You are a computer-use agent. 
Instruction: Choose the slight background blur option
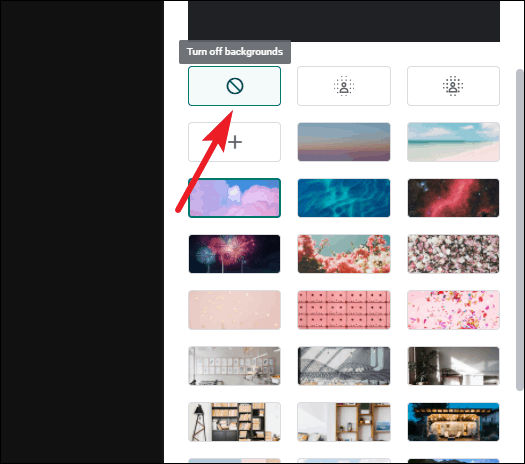(x=344, y=86)
